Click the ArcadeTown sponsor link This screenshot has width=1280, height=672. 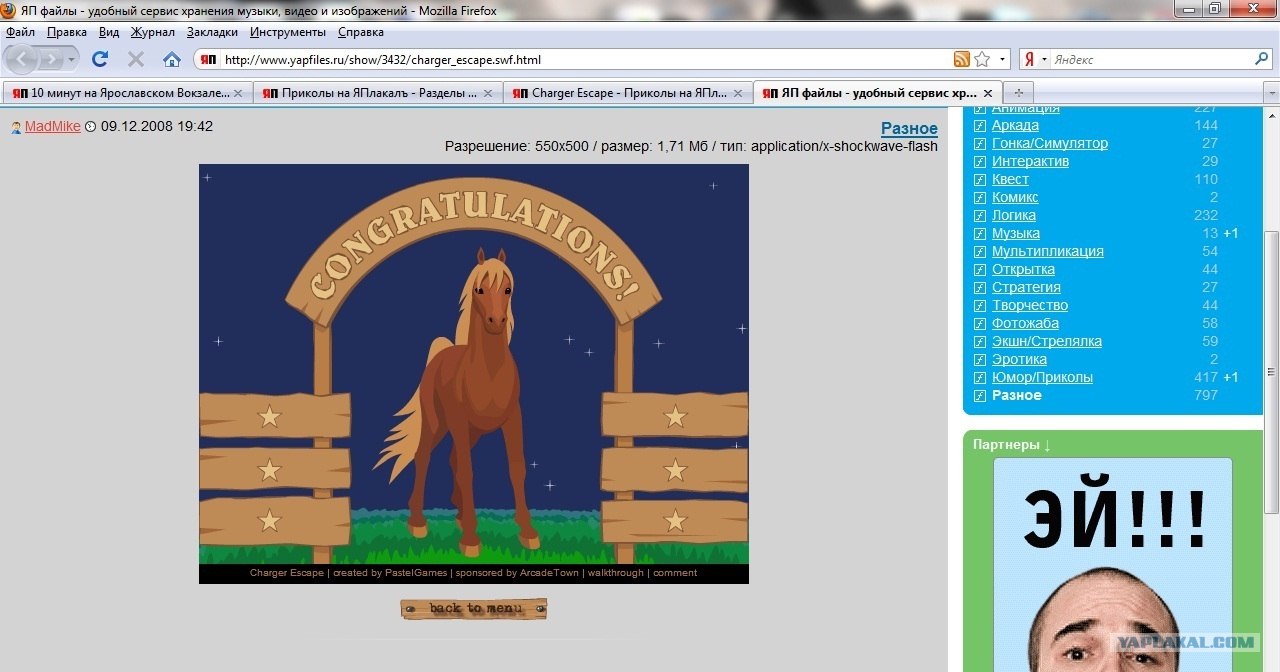click(x=549, y=573)
